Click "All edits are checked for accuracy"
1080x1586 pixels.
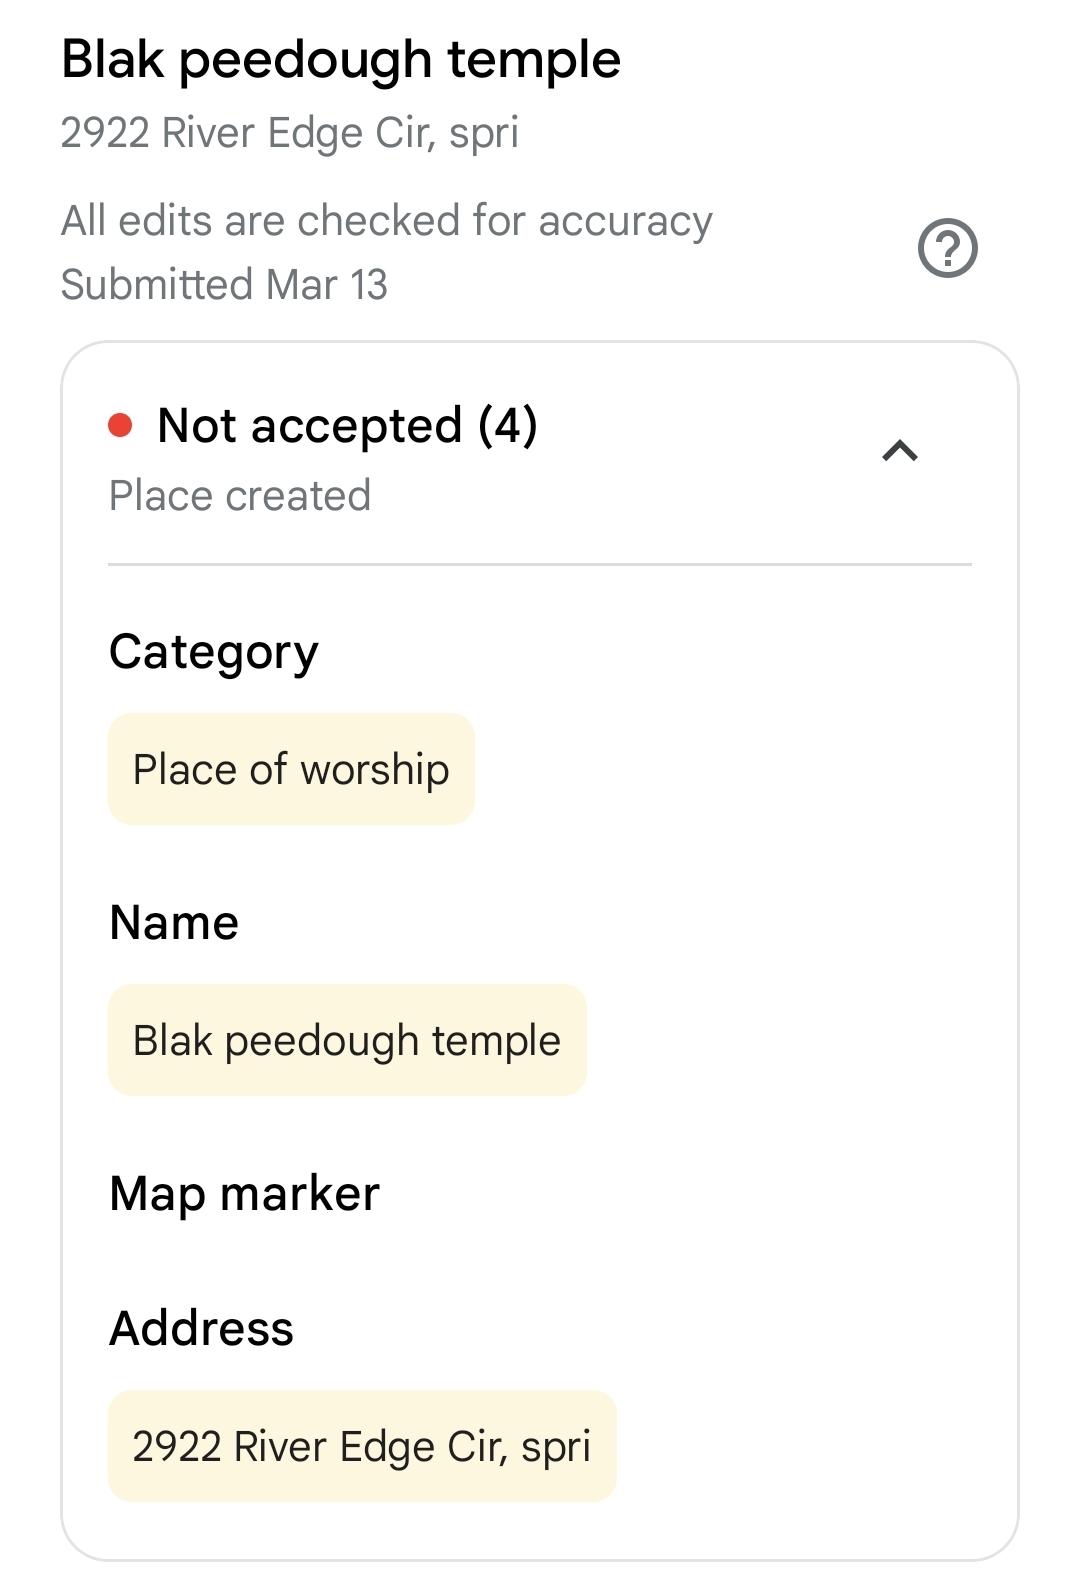[387, 221]
